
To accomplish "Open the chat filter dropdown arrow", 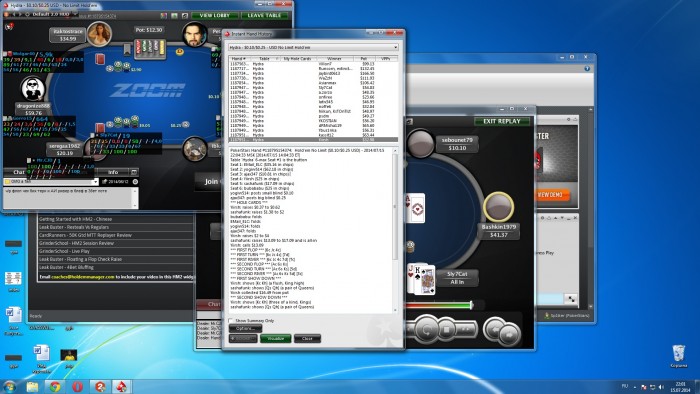I will pyautogui.click(x=95, y=182).
